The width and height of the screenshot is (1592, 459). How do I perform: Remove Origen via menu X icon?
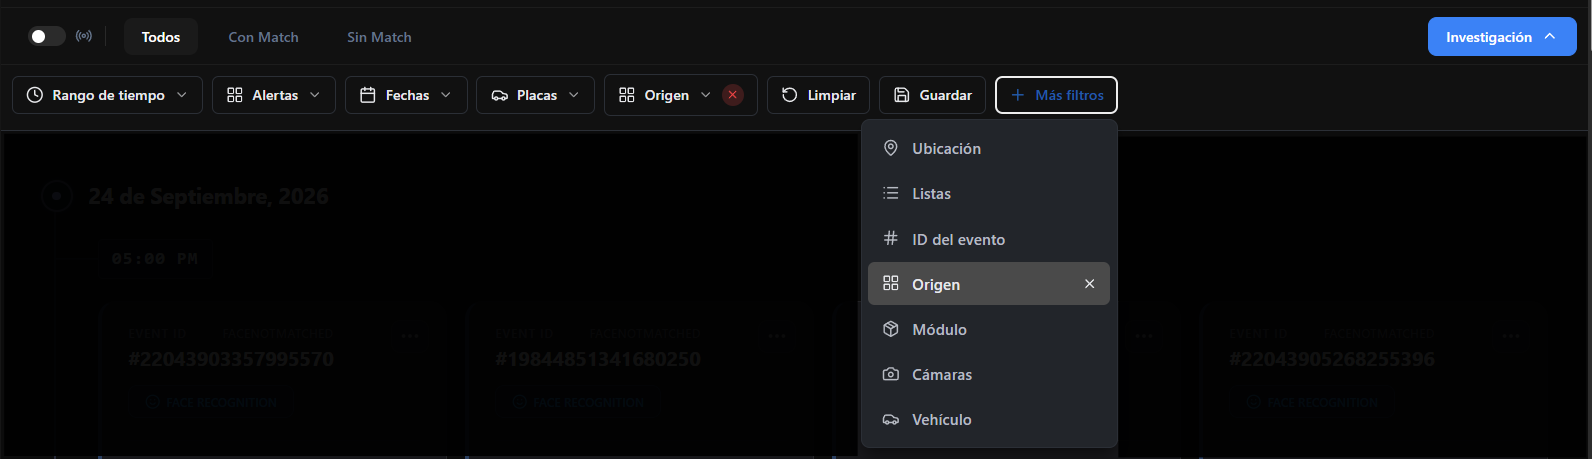pos(1090,284)
